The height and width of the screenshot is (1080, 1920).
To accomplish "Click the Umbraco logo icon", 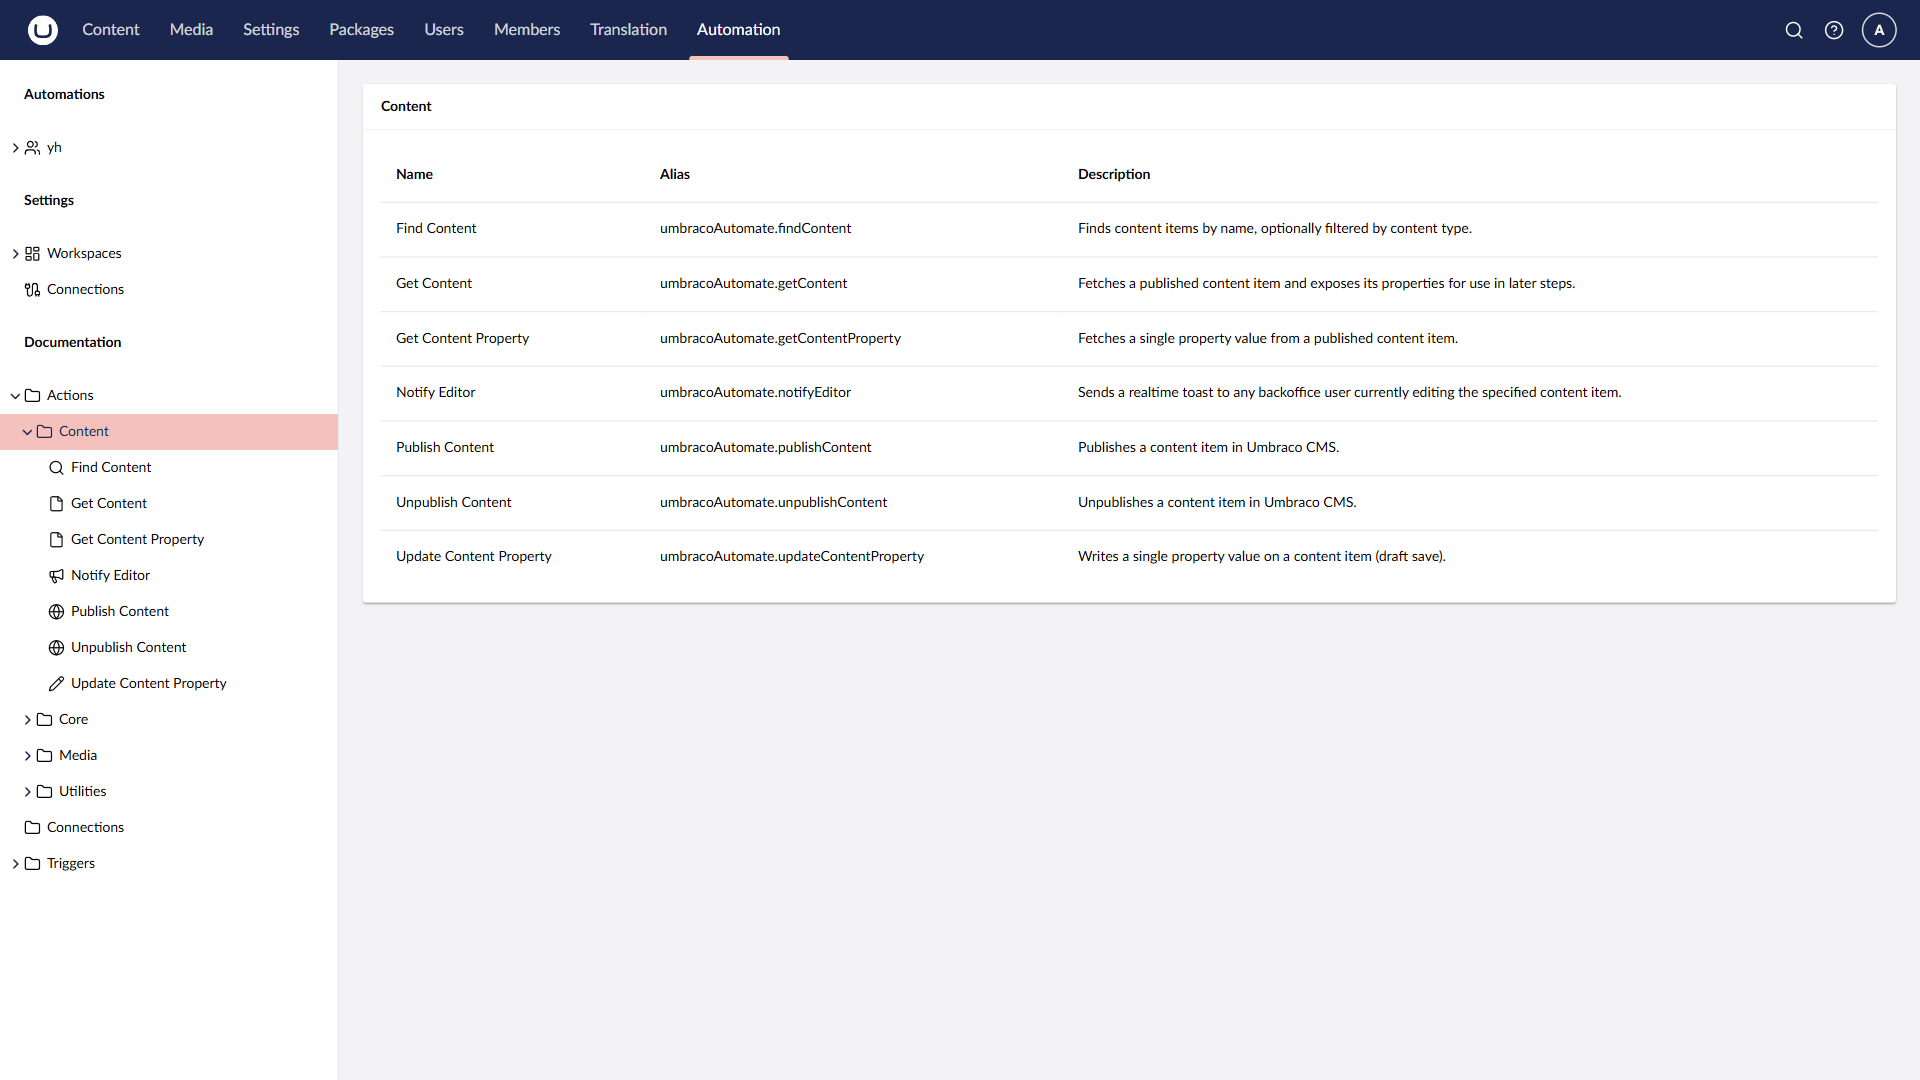I will (42, 30).
